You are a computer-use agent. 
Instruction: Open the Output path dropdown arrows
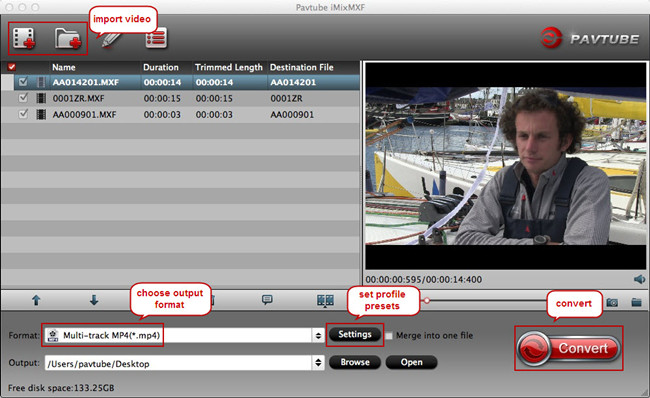tap(318, 363)
